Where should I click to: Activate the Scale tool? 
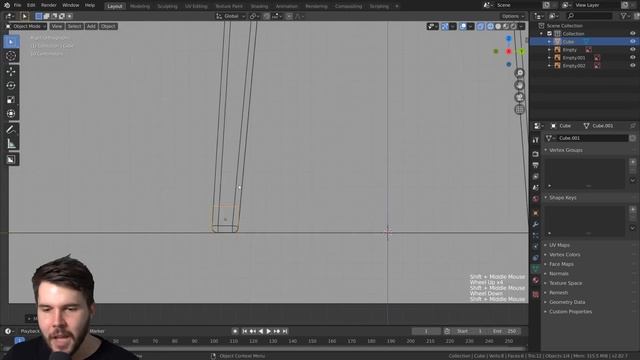(x=11, y=100)
